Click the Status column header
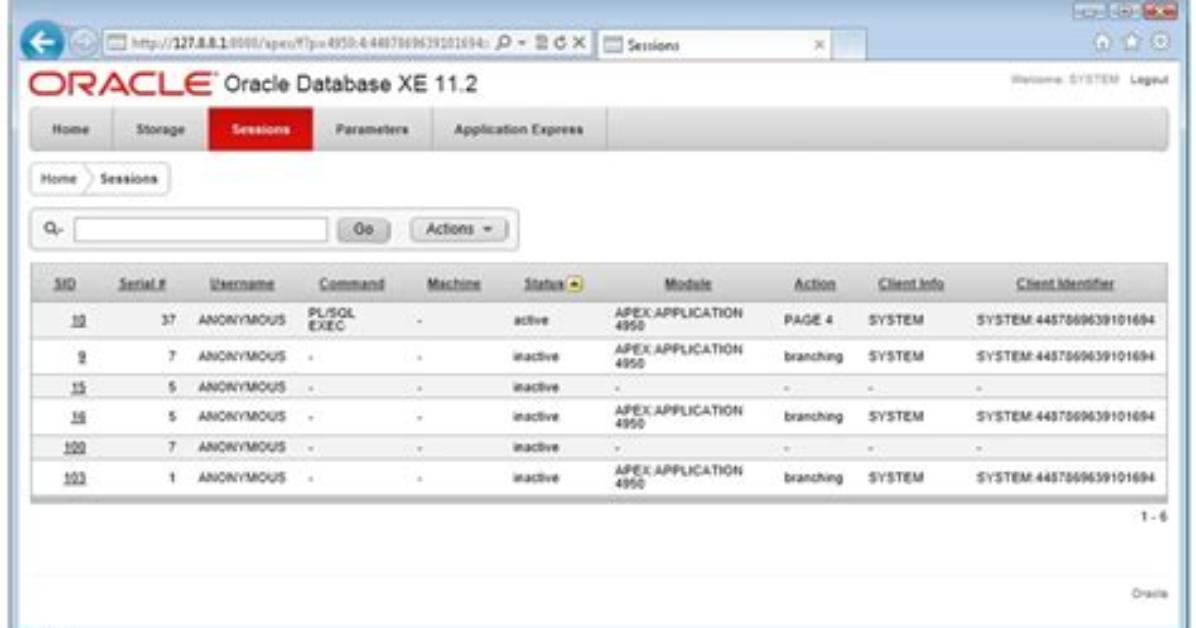 click(544, 284)
